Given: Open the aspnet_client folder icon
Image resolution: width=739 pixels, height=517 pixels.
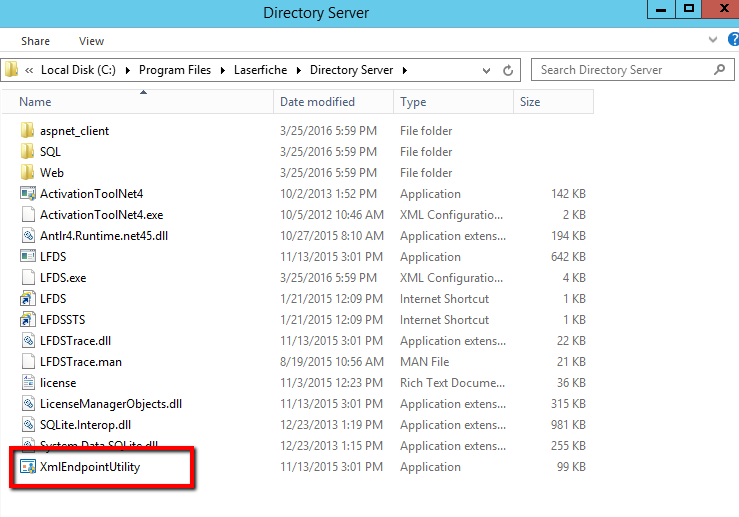Looking at the screenshot, I should point(27,131).
